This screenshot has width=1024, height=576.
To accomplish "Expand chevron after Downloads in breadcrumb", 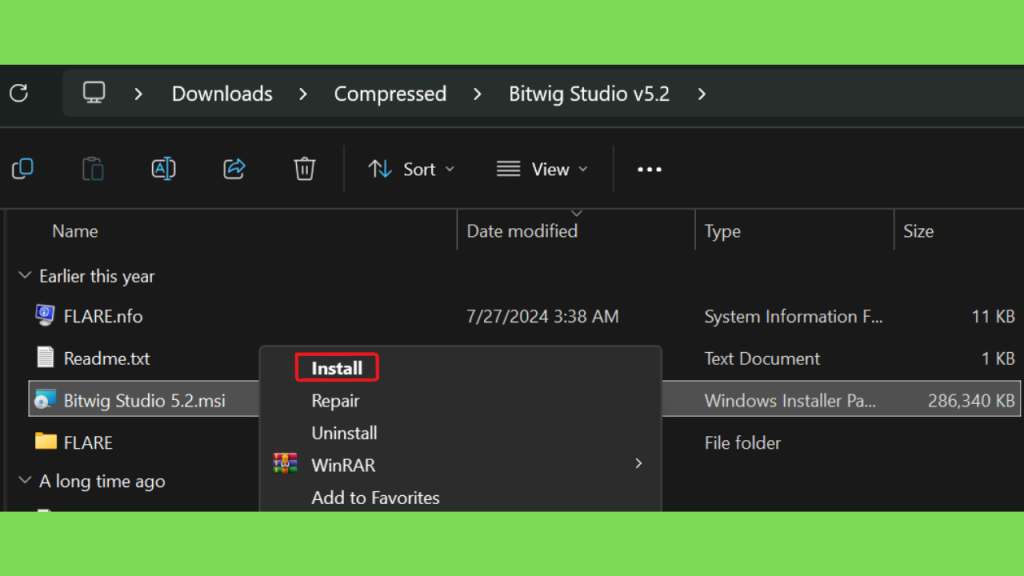I will pyautogui.click(x=302, y=94).
